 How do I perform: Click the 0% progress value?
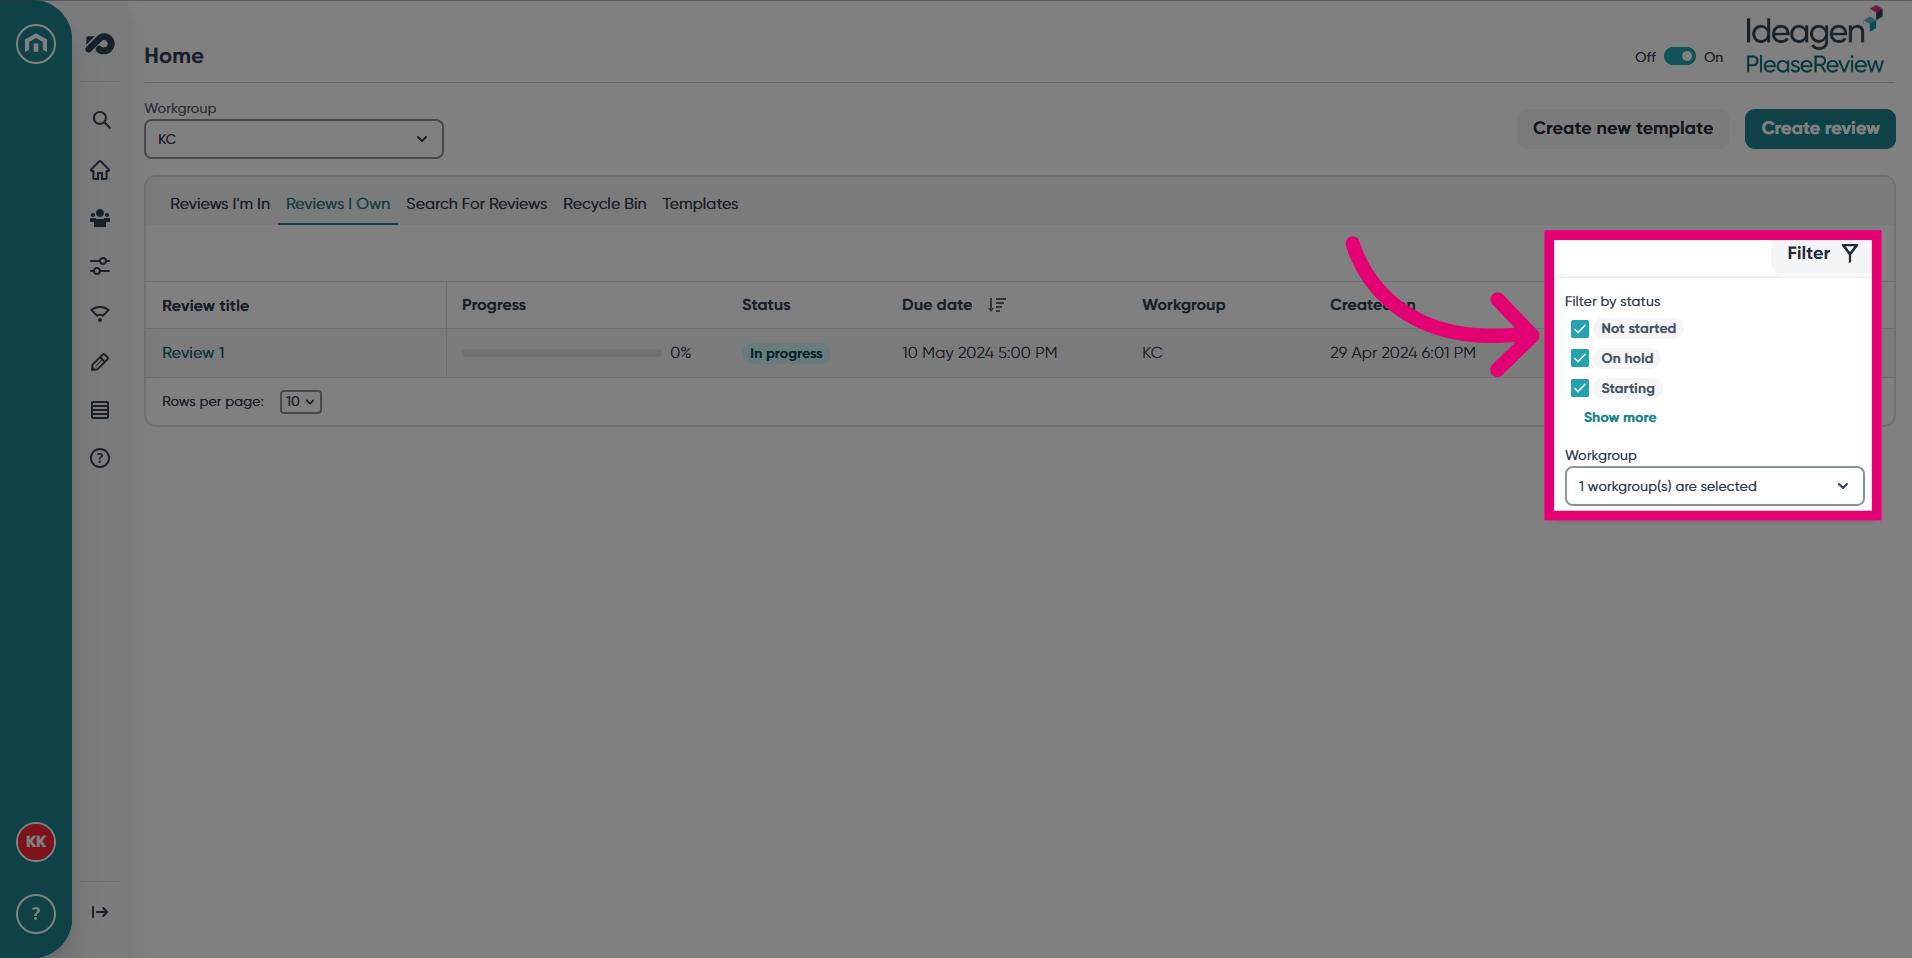681,353
